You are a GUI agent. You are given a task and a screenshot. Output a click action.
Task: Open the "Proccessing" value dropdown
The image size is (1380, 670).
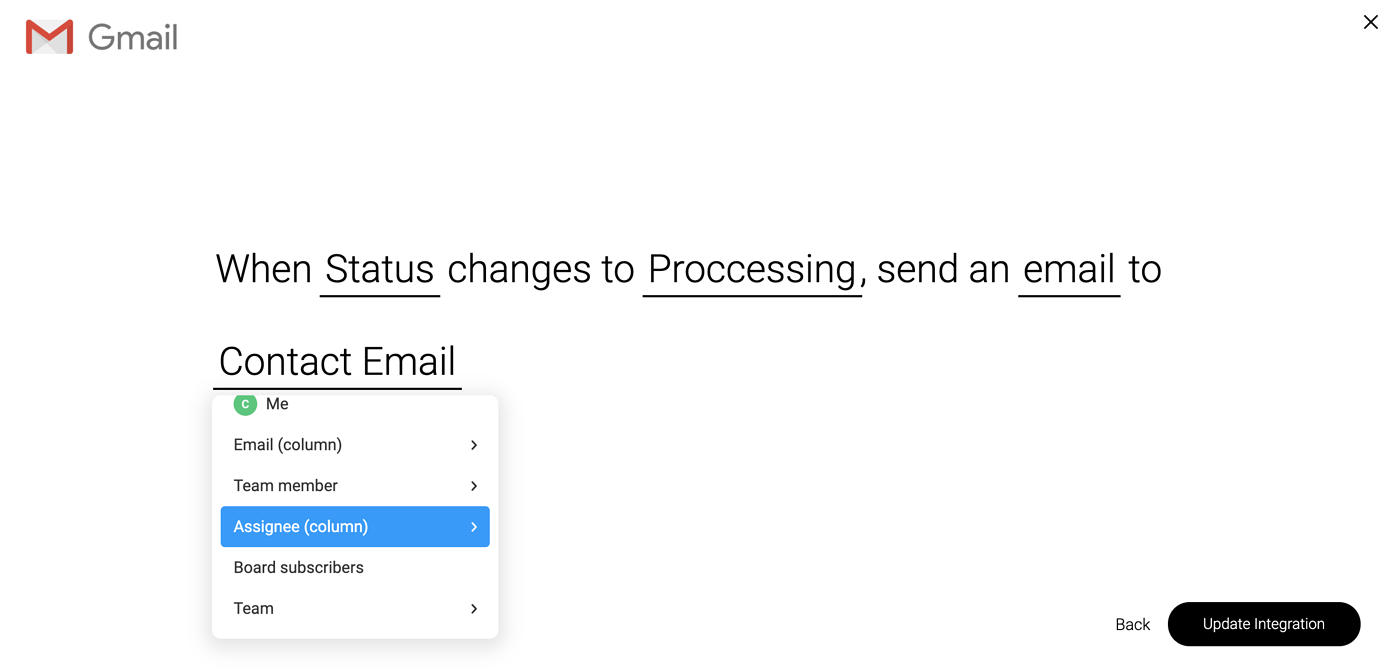click(752, 269)
